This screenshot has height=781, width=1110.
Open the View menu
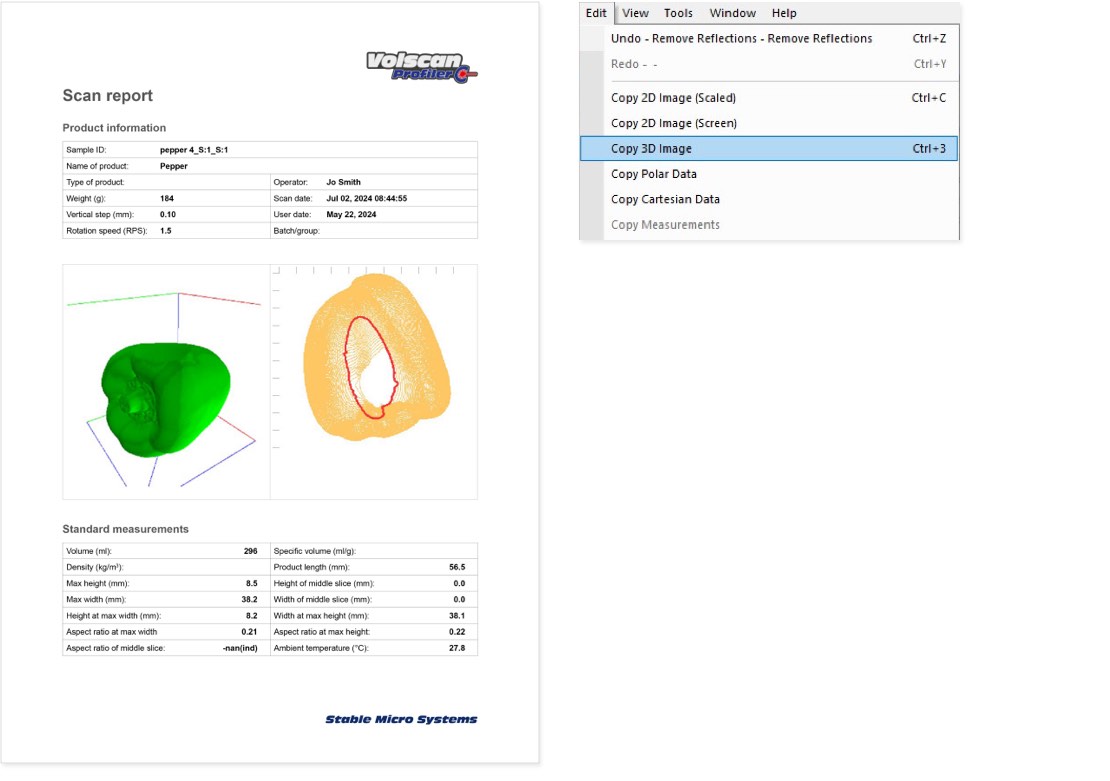click(635, 13)
